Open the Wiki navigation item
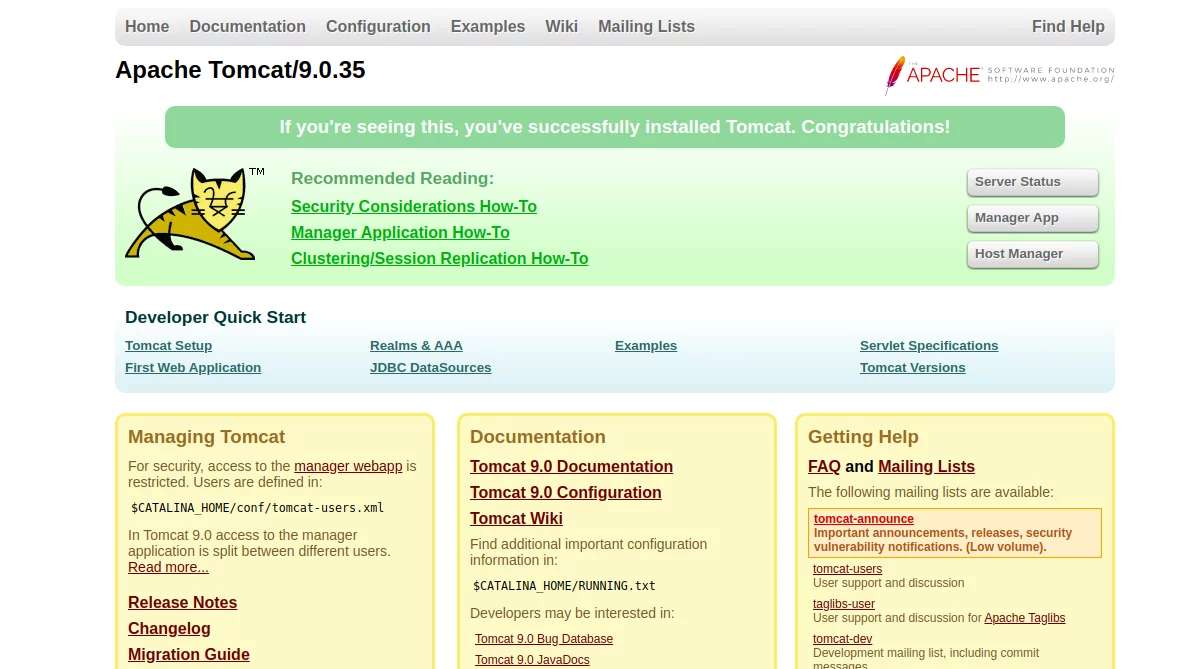This screenshot has height=669, width=1203. tap(561, 27)
